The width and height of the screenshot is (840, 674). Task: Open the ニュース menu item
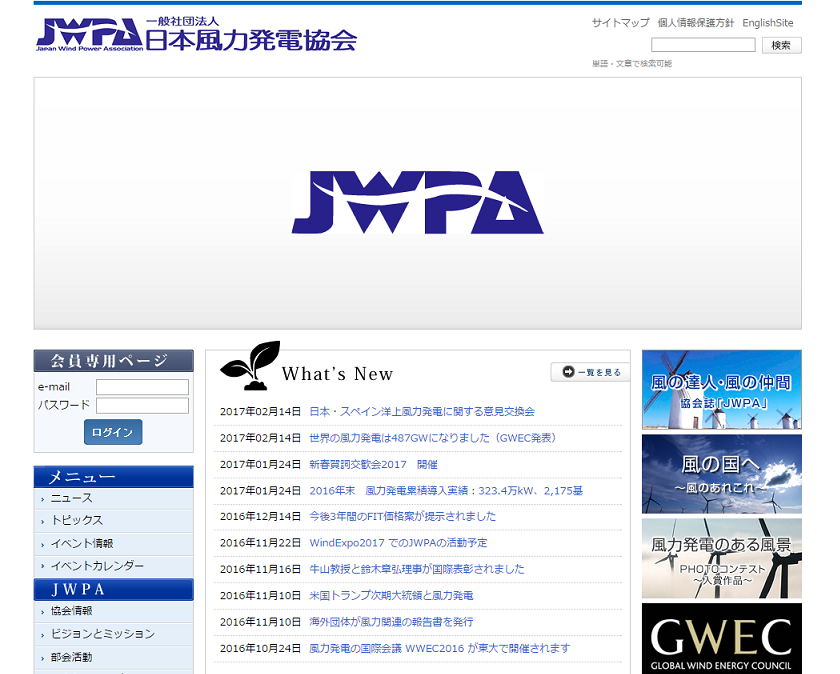pyautogui.click(x=114, y=499)
